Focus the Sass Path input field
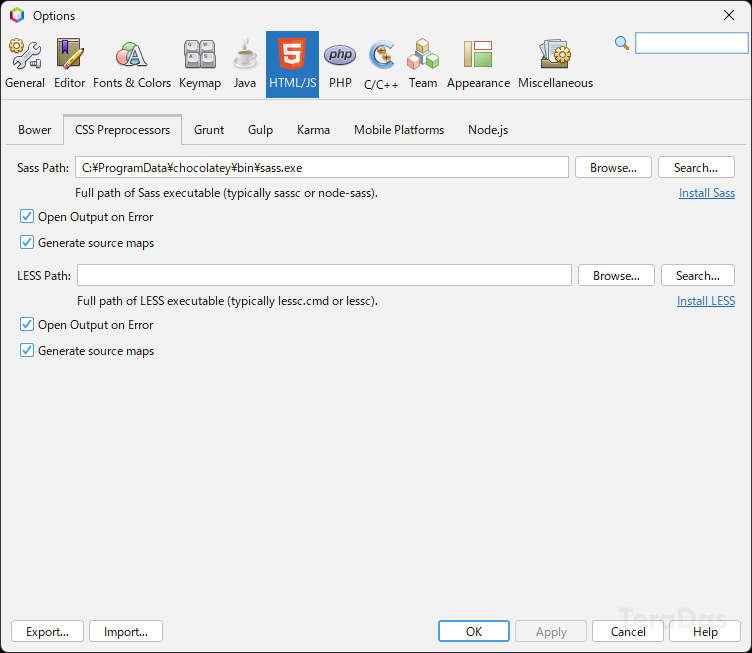This screenshot has height=653, width=752. click(322, 167)
